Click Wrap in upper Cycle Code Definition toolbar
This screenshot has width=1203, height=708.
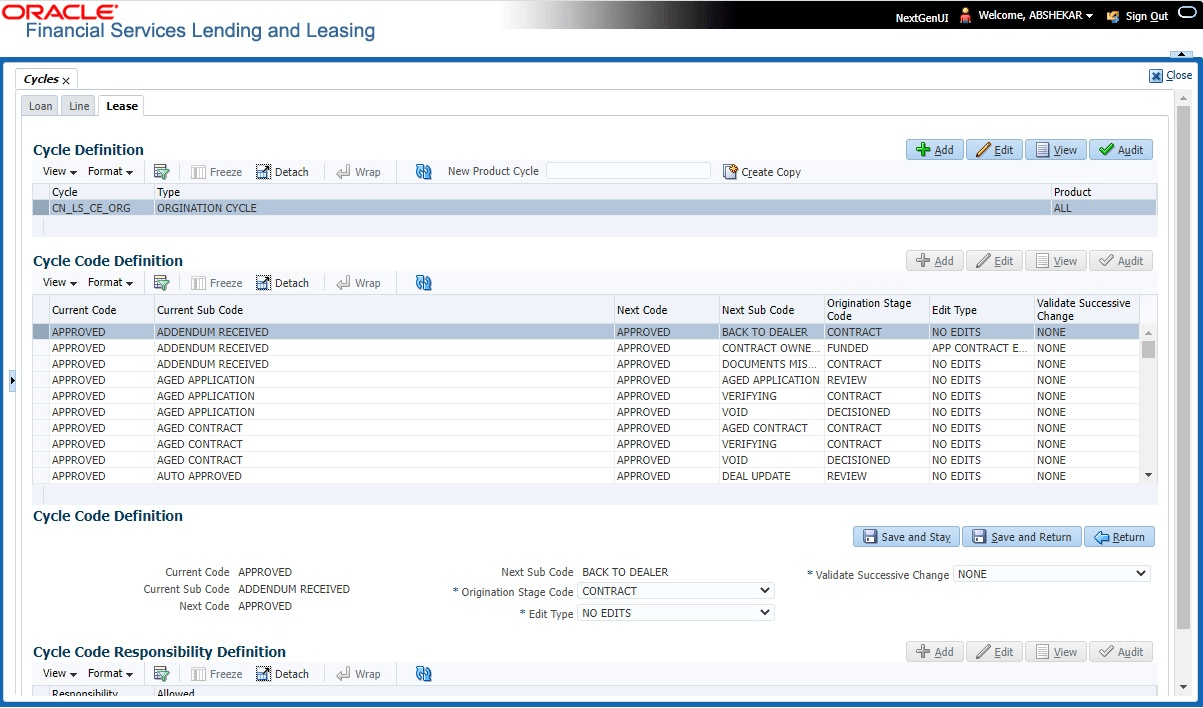pyautogui.click(x=358, y=283)
